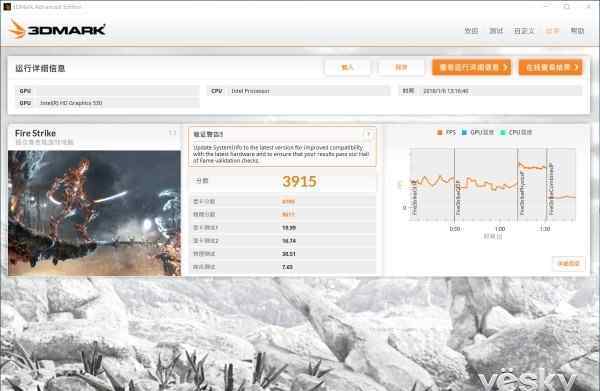This screenshot has width=600, height=391.
Task: Click the Load white button
Action: coord(347,68)
